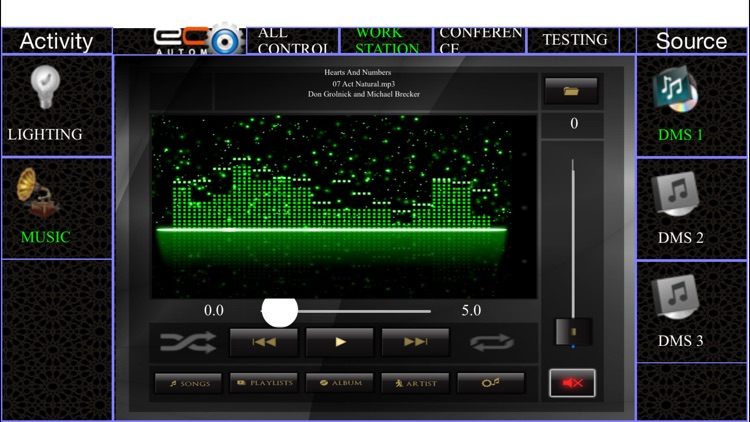This screenshot has width=750, height=422.
Task: Choose the DMS 1 source icon
Action: click(x=675, y=89)
